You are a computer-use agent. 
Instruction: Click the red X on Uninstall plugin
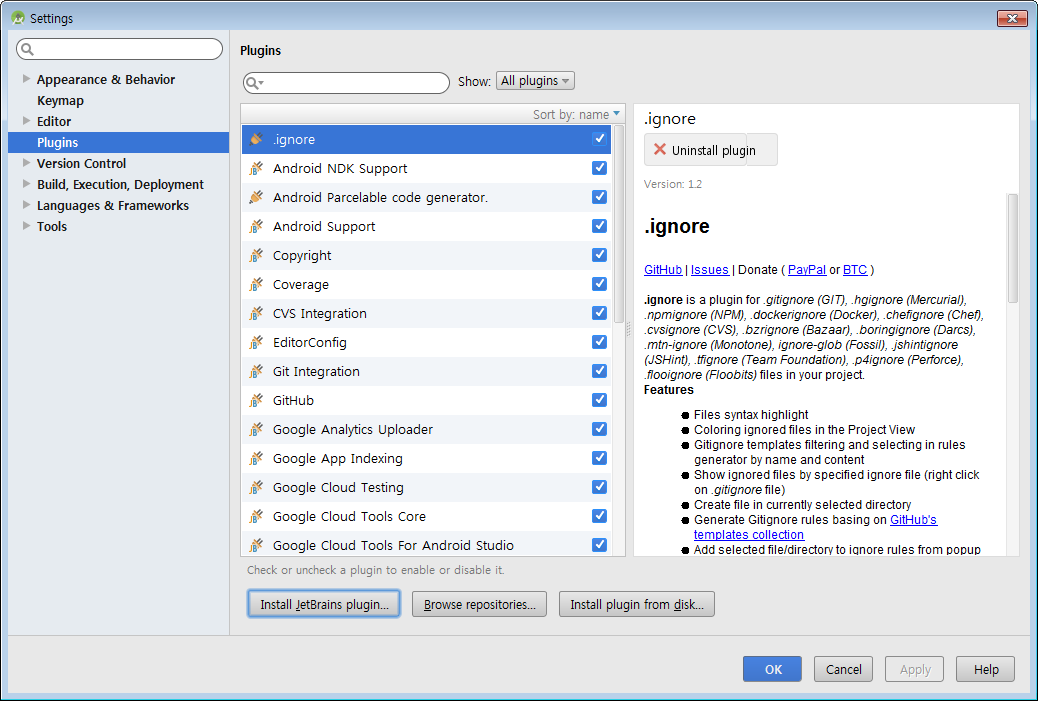pyautogui.click(x=659, y=150)
